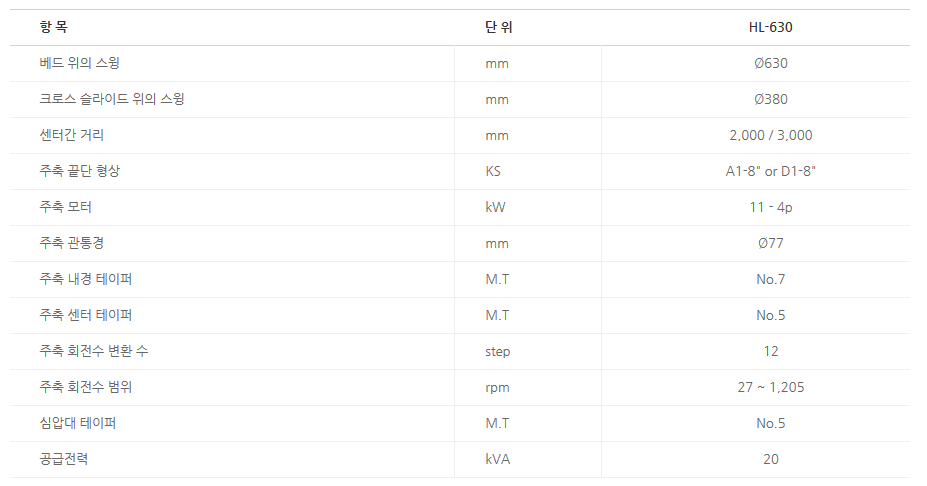This screenshot has height=486, width=927.
Task: Click the A1-8" or D1-8" value
Action: [x=770, y=171]
